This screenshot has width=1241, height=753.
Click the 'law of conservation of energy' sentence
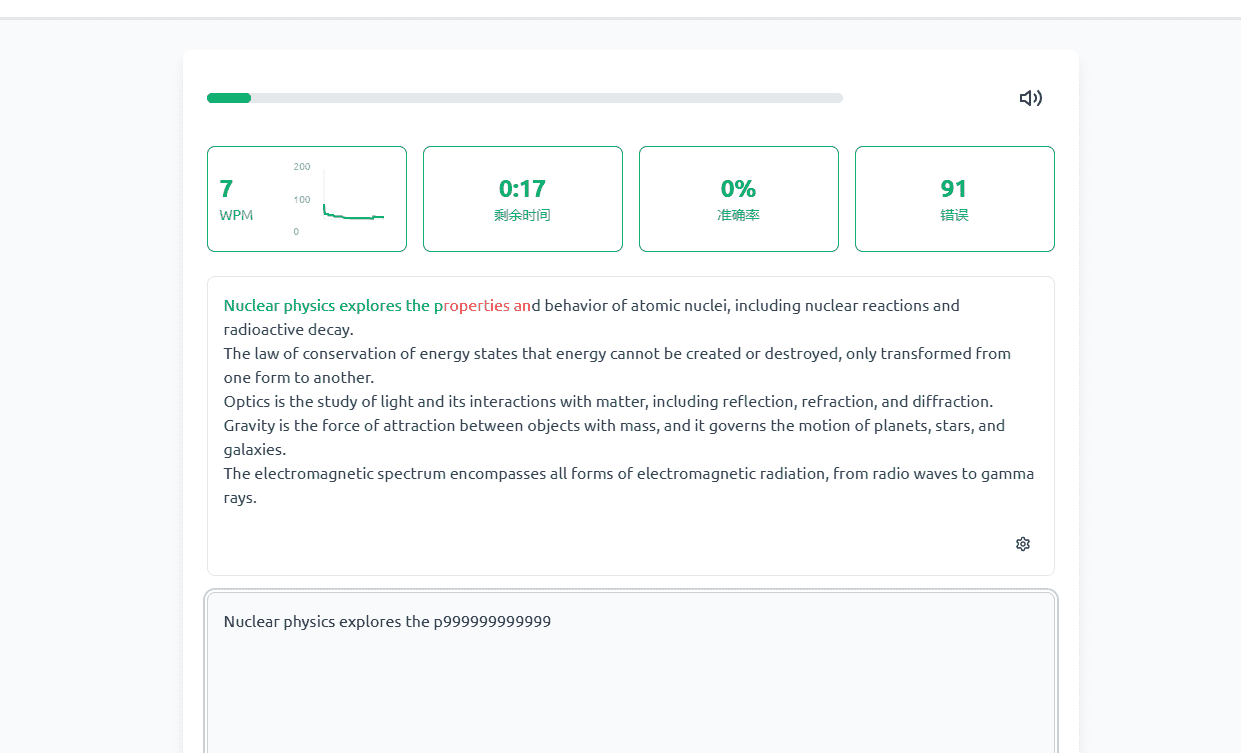click(617, 365)
